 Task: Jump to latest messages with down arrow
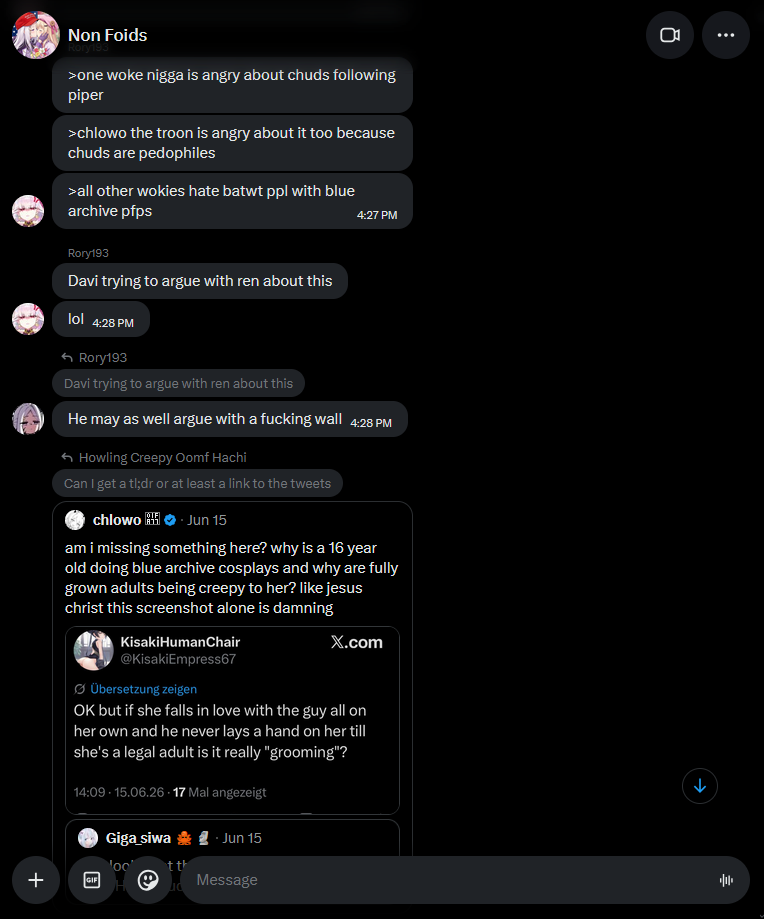(700, 786)
